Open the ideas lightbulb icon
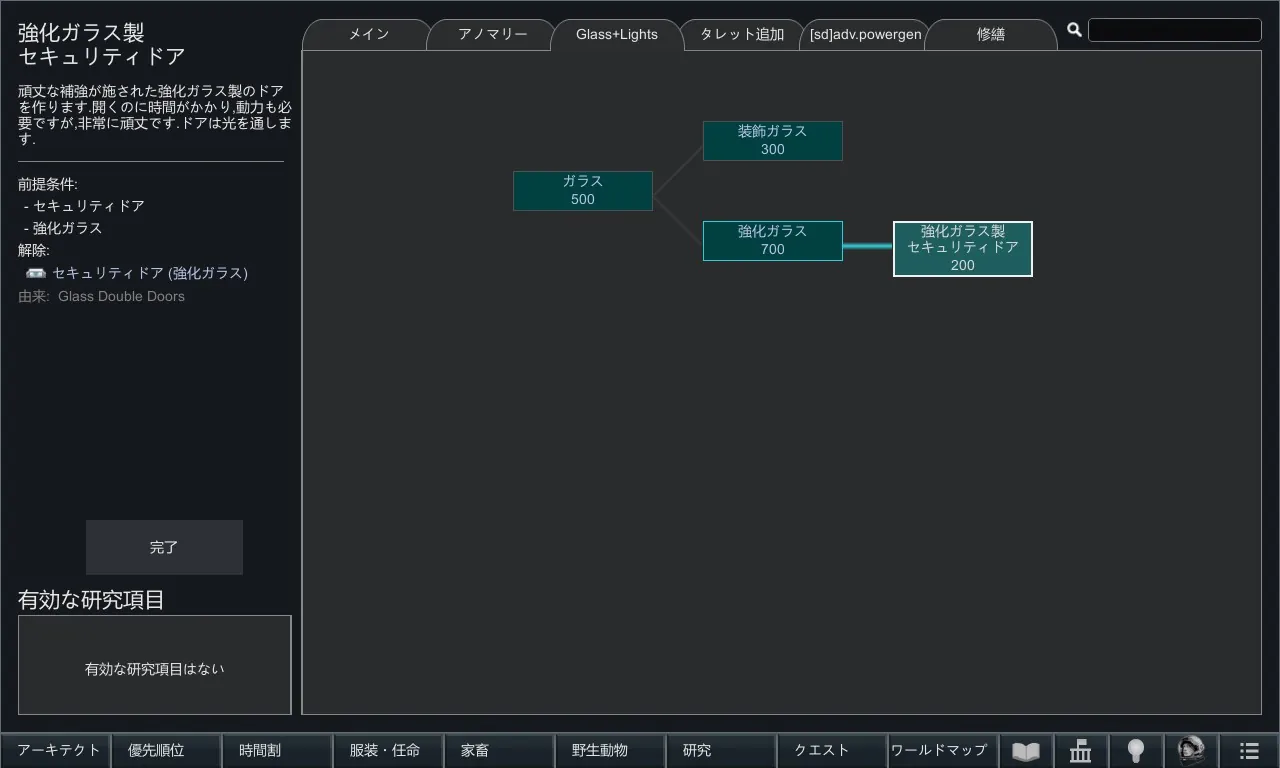The width and height of the screenshot is (1280, 768). point(1135,751)
